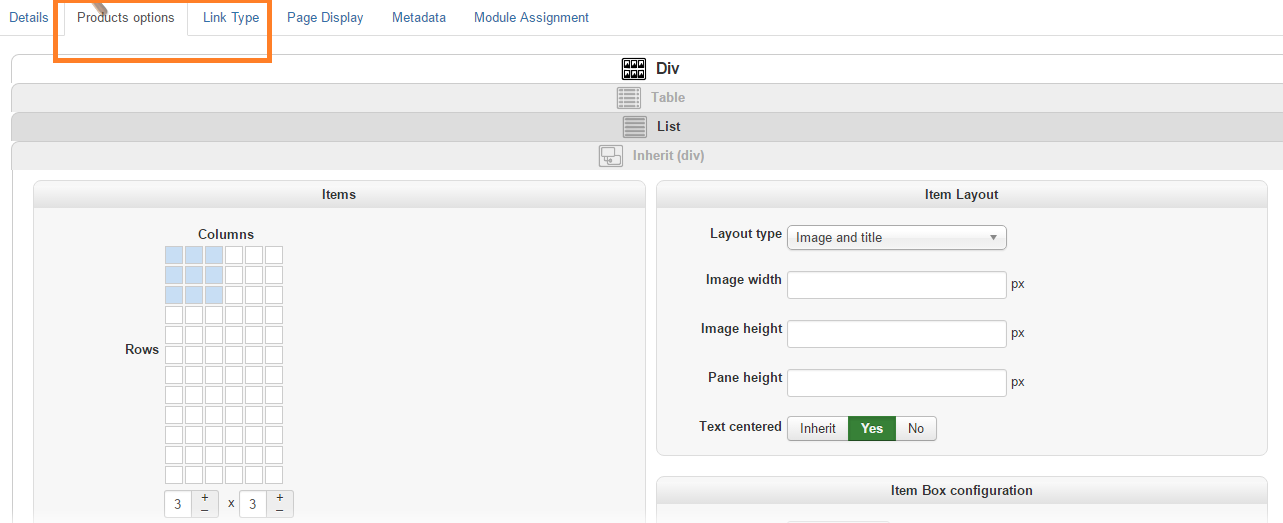Open the Metadata tab
This screenshot has width=1283, height=523.
click(419, 18)
